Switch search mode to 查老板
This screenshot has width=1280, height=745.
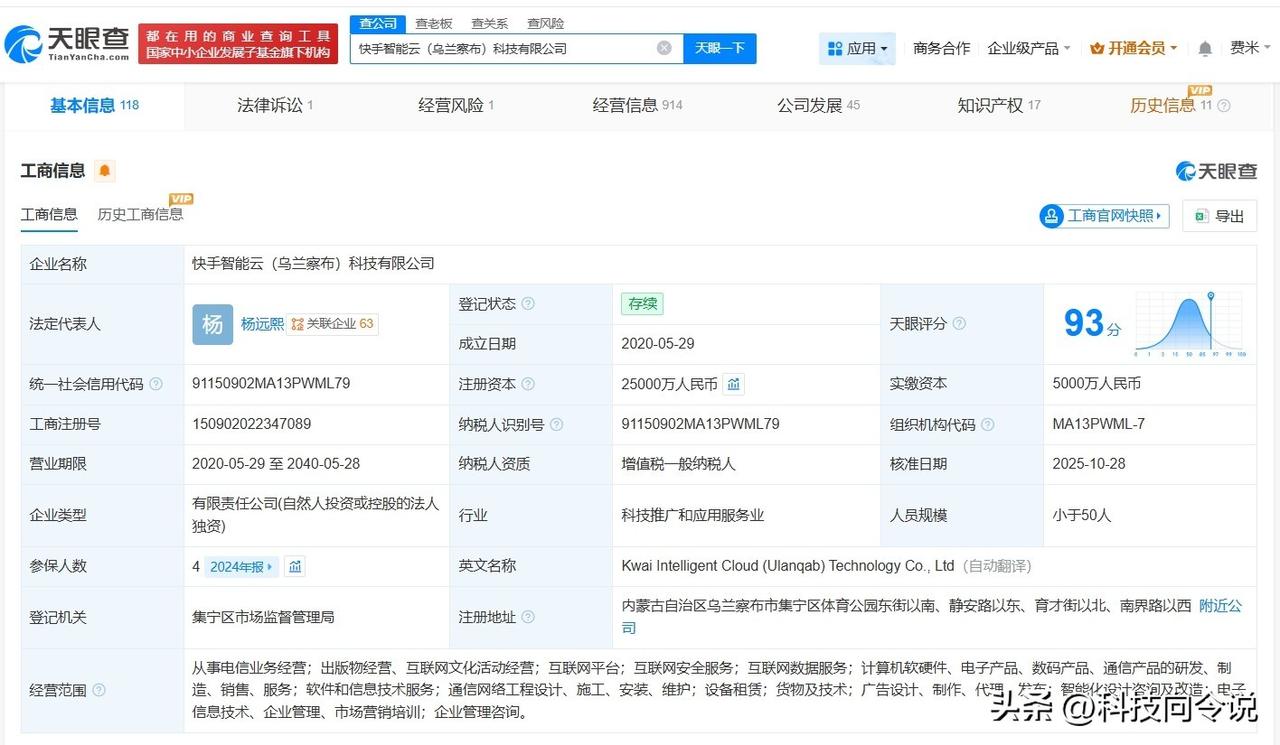[434, 23]
